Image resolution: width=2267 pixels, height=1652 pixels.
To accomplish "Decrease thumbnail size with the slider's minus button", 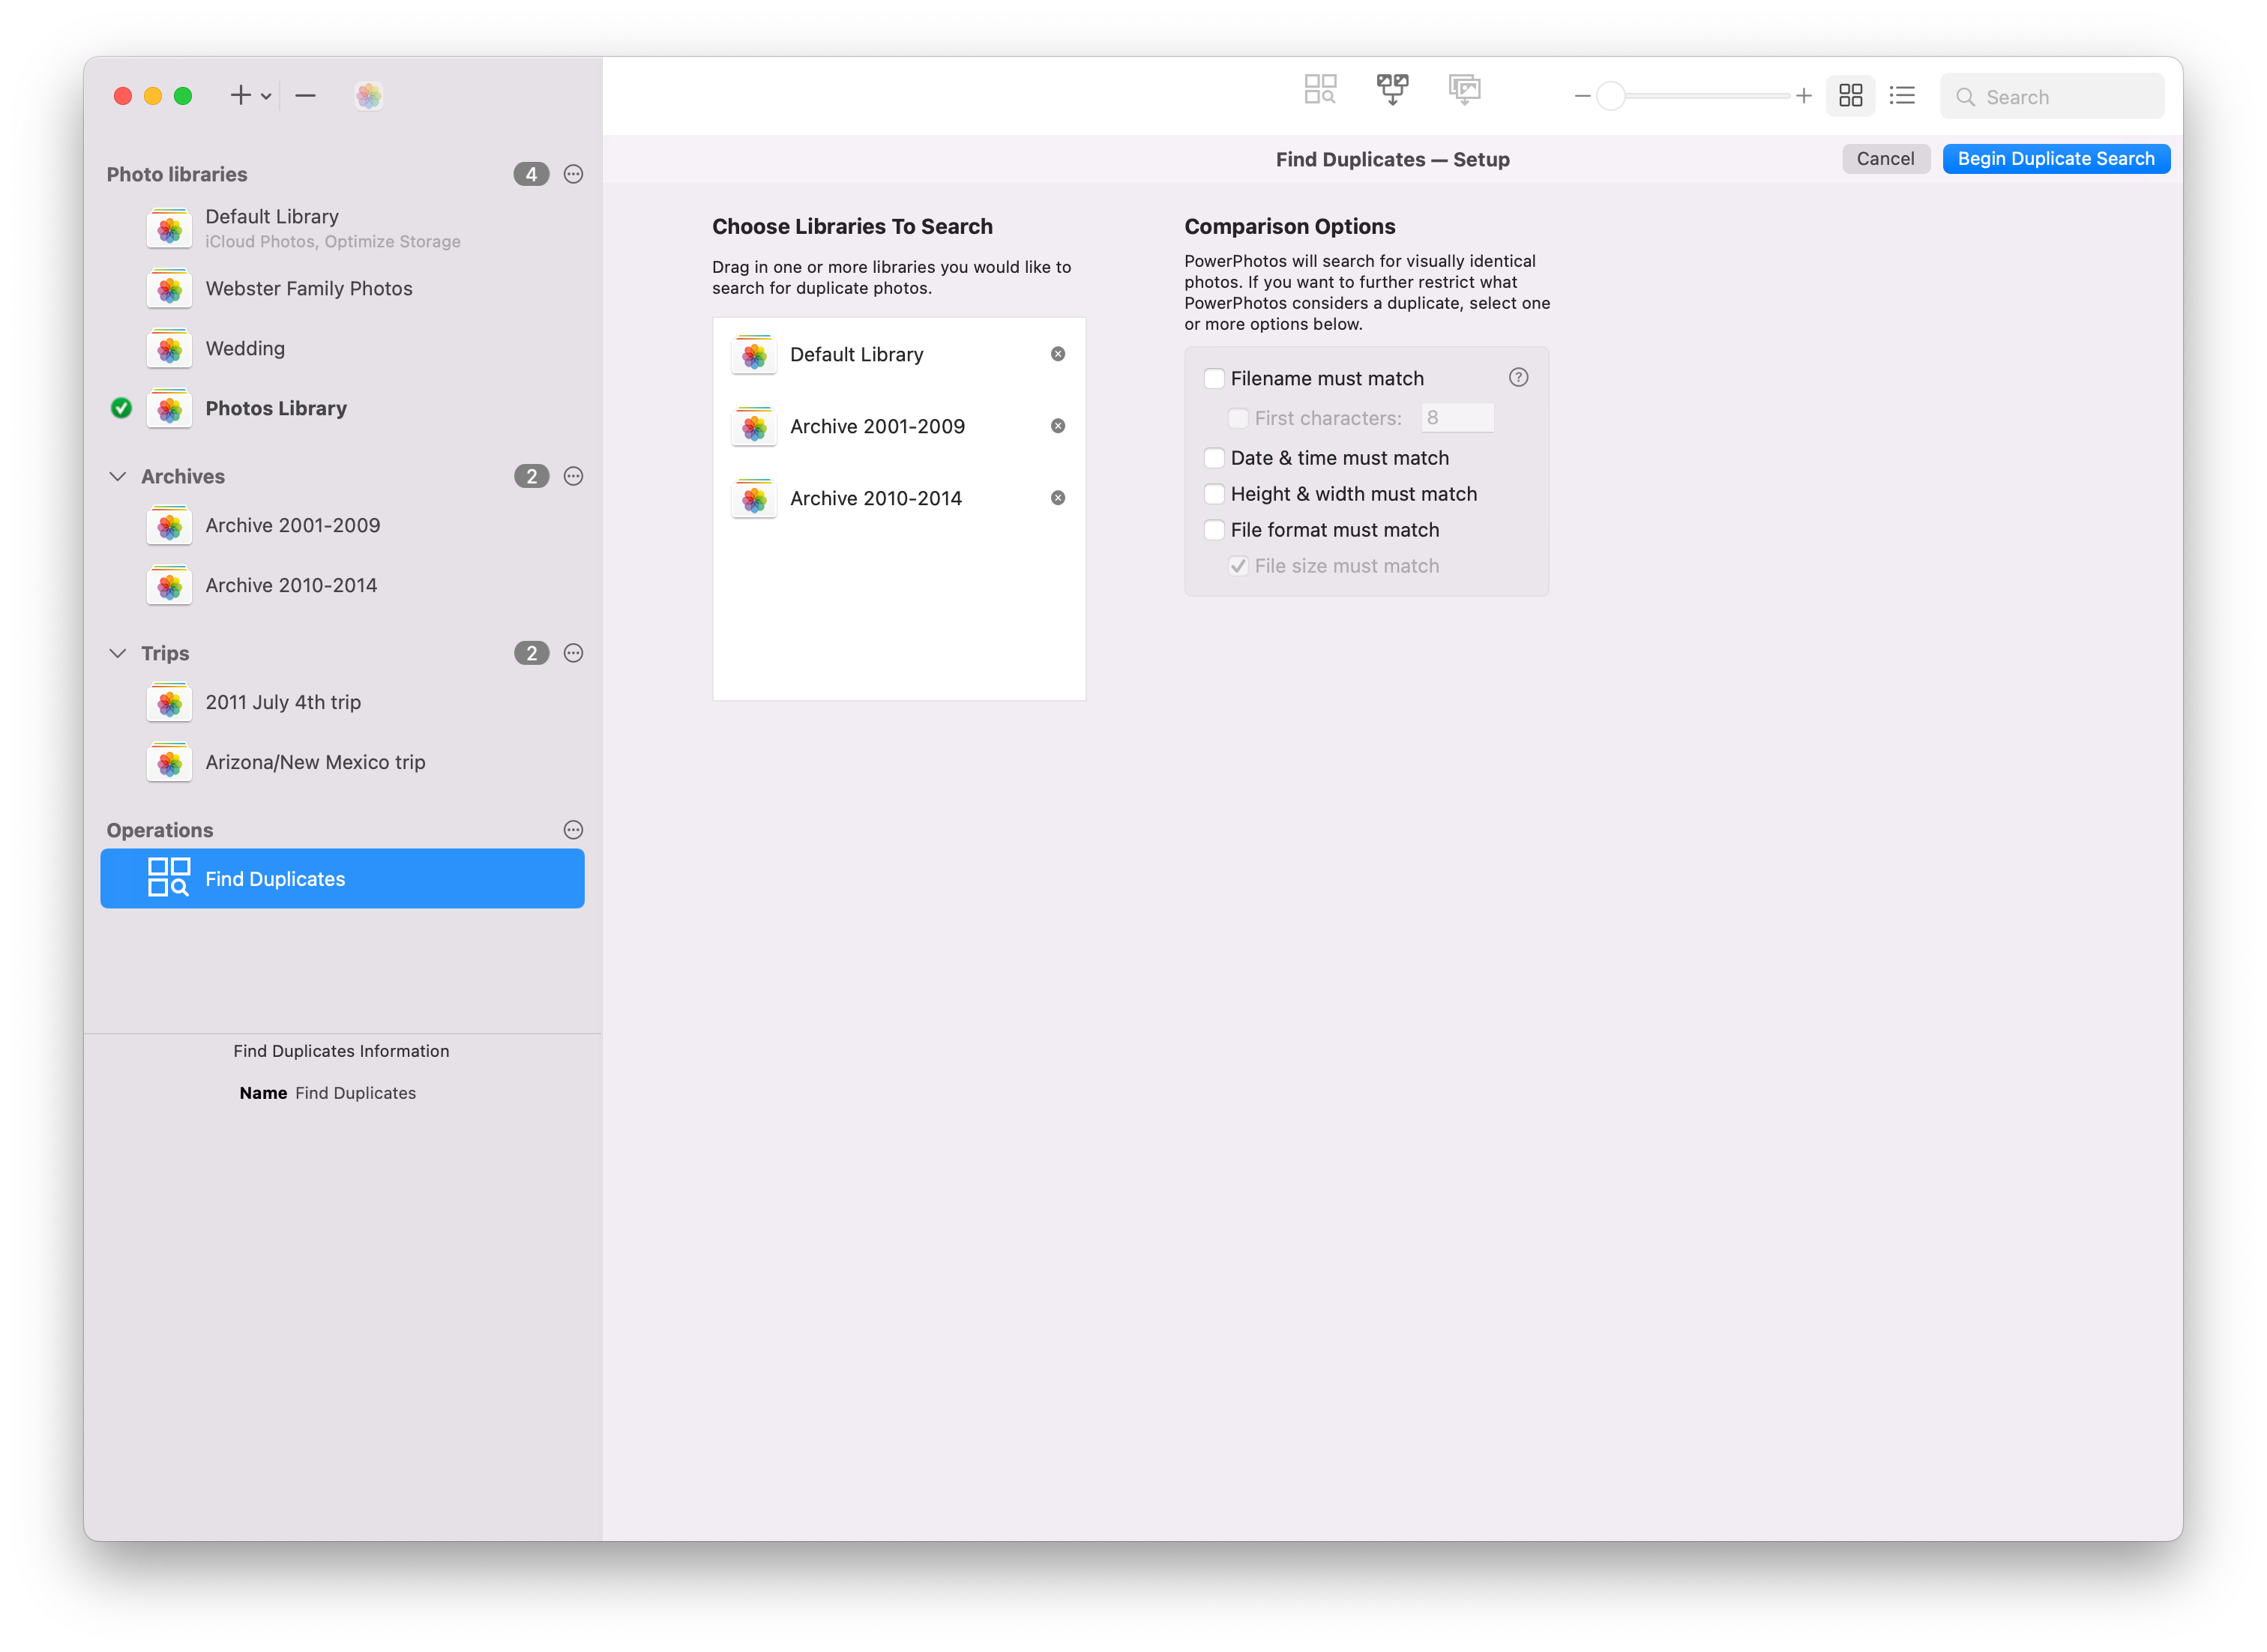I will (1582, 97).
